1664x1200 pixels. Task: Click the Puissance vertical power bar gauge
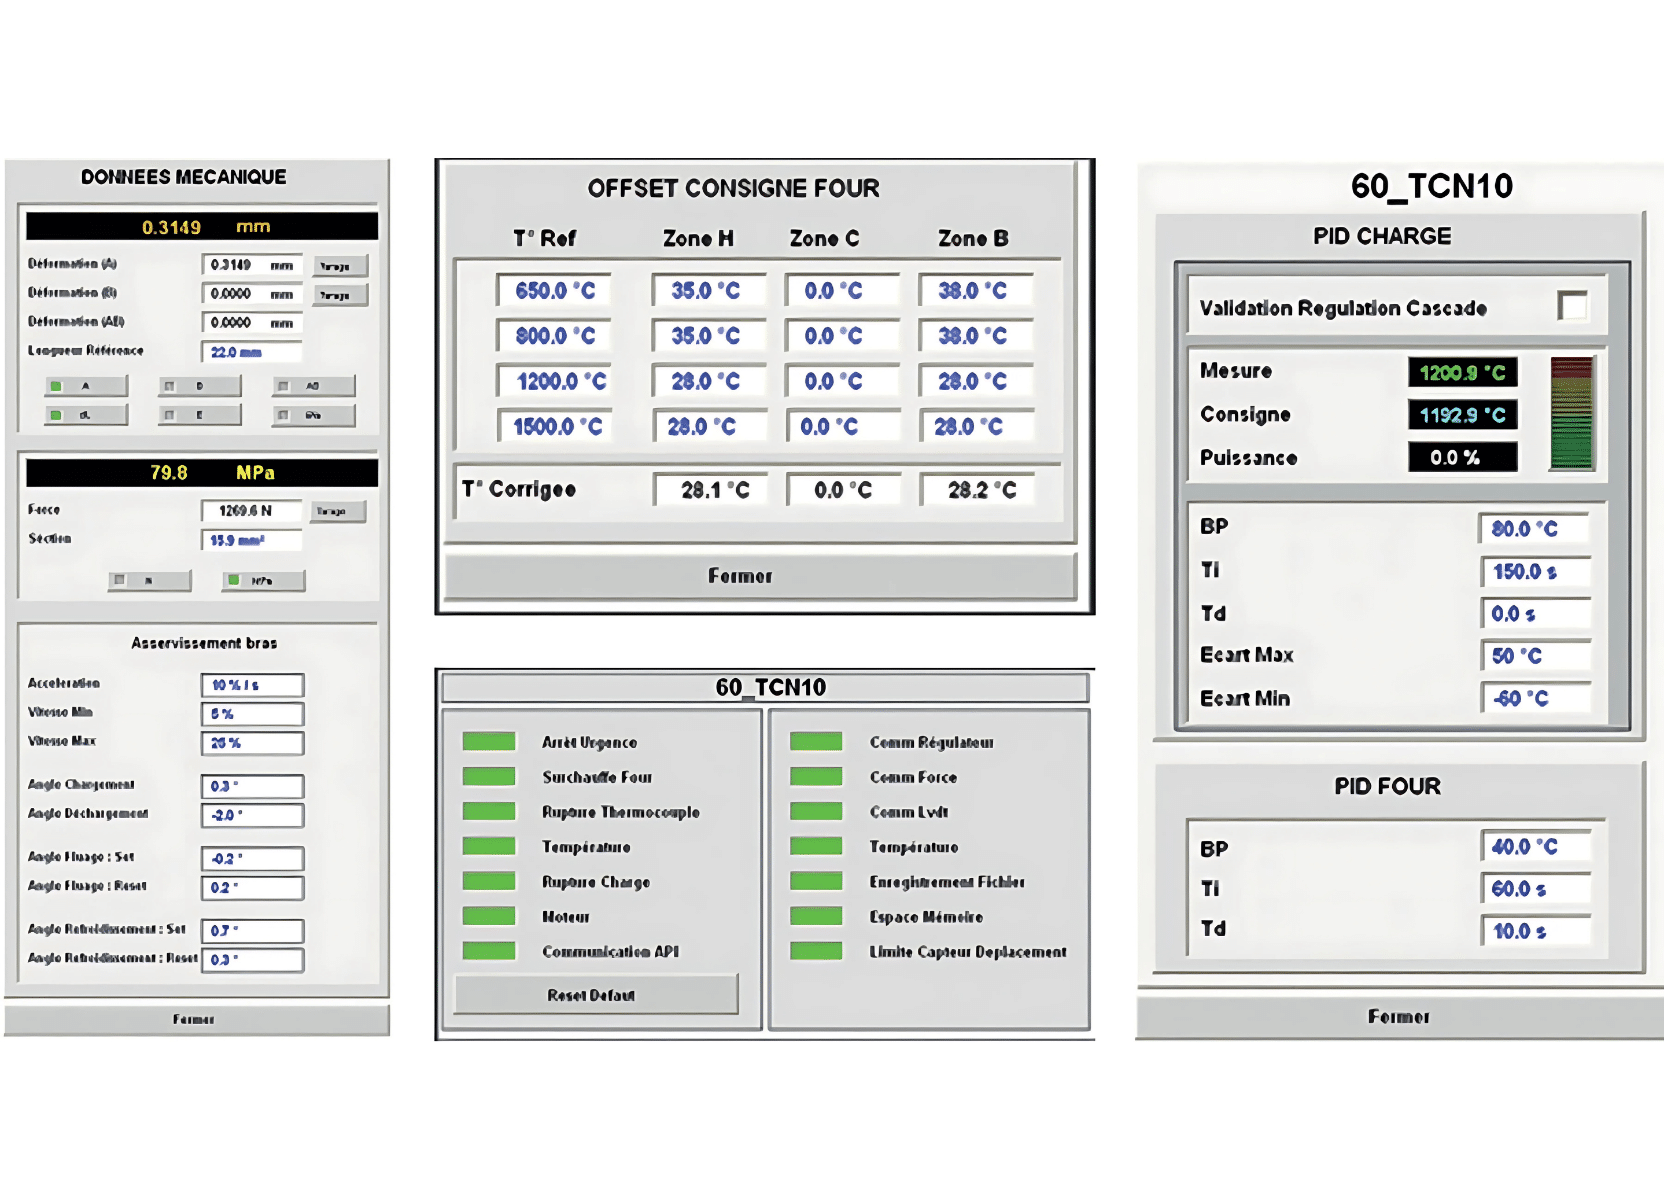click(x=1571, y=413)
